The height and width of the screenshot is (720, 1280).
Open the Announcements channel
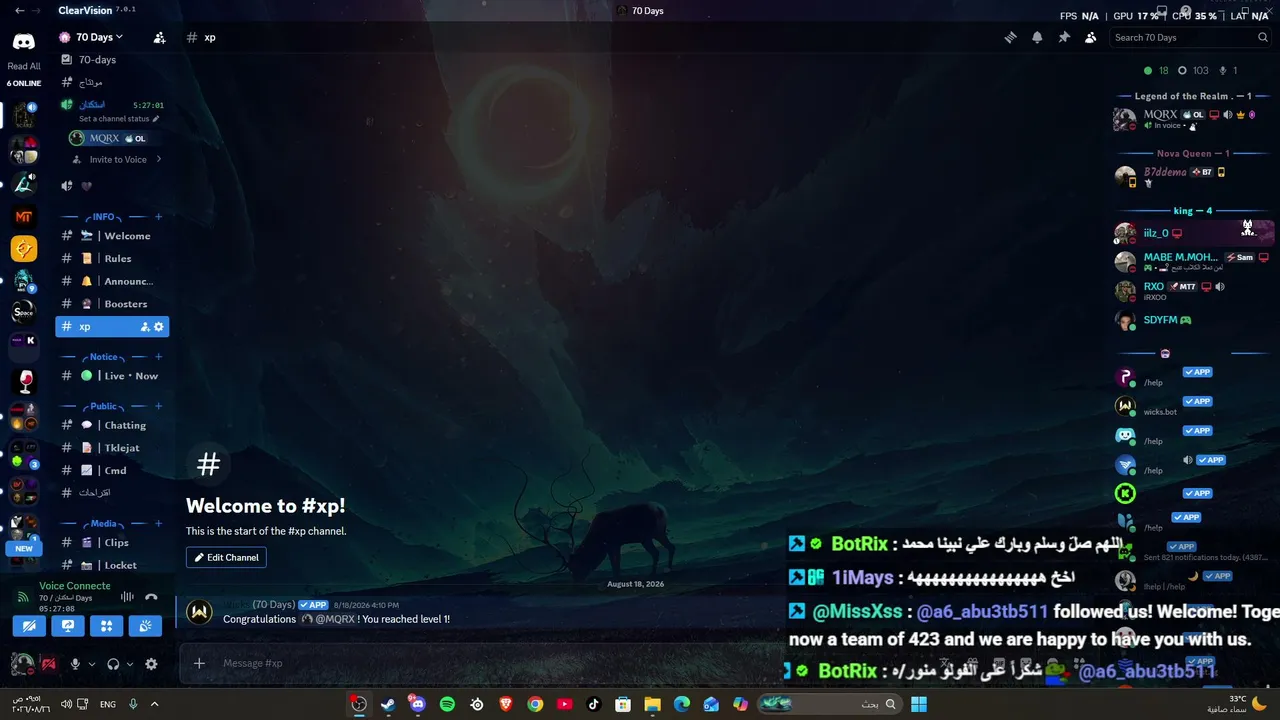[x=112, y=281]
